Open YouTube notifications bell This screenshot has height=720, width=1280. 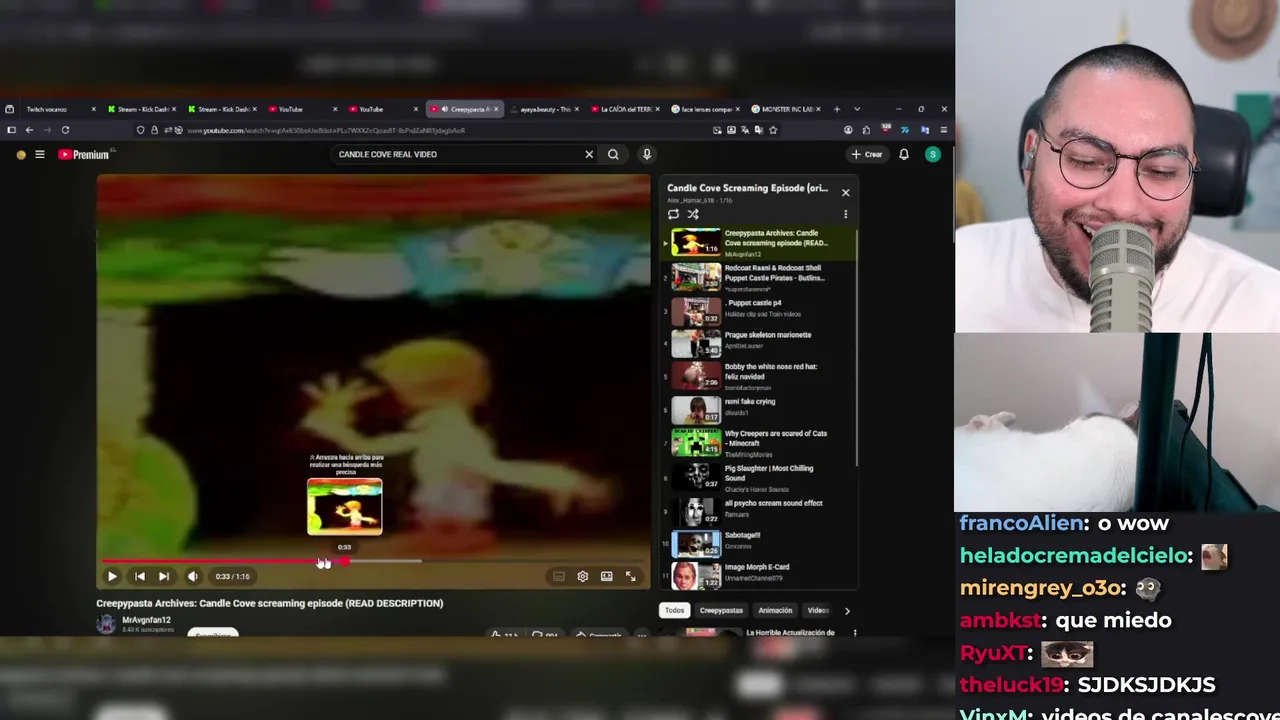904,154
